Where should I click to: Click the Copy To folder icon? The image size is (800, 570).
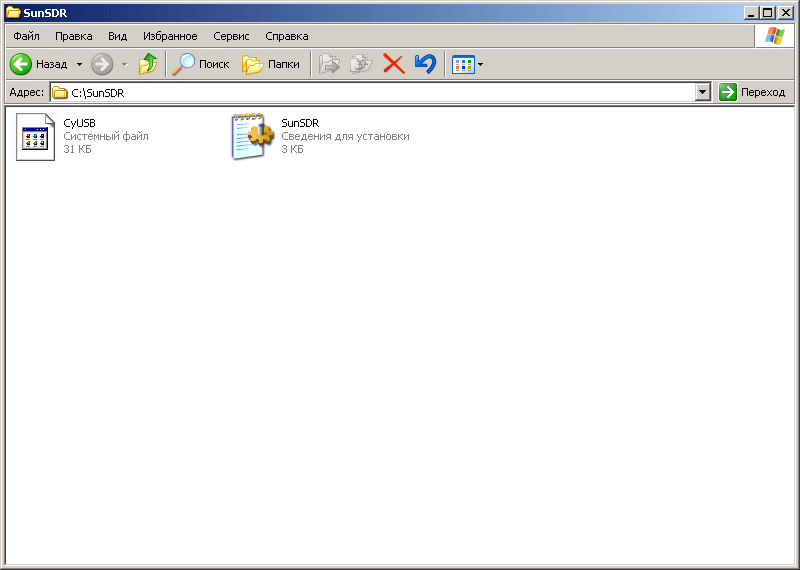(x=361, y=64)
